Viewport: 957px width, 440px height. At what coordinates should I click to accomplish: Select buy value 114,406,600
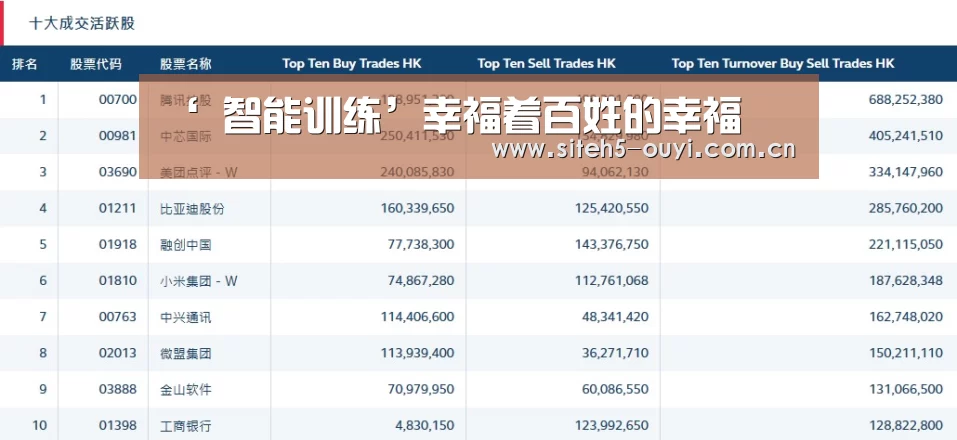click(x=417, y=317)
